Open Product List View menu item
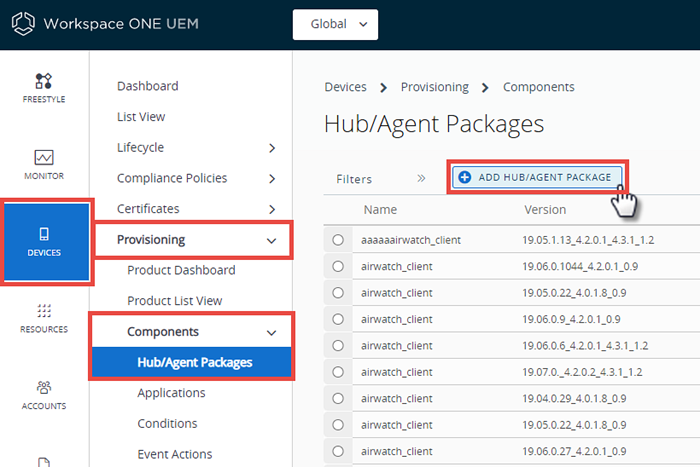This screenshot has height=467, width=700. (175, 301)
